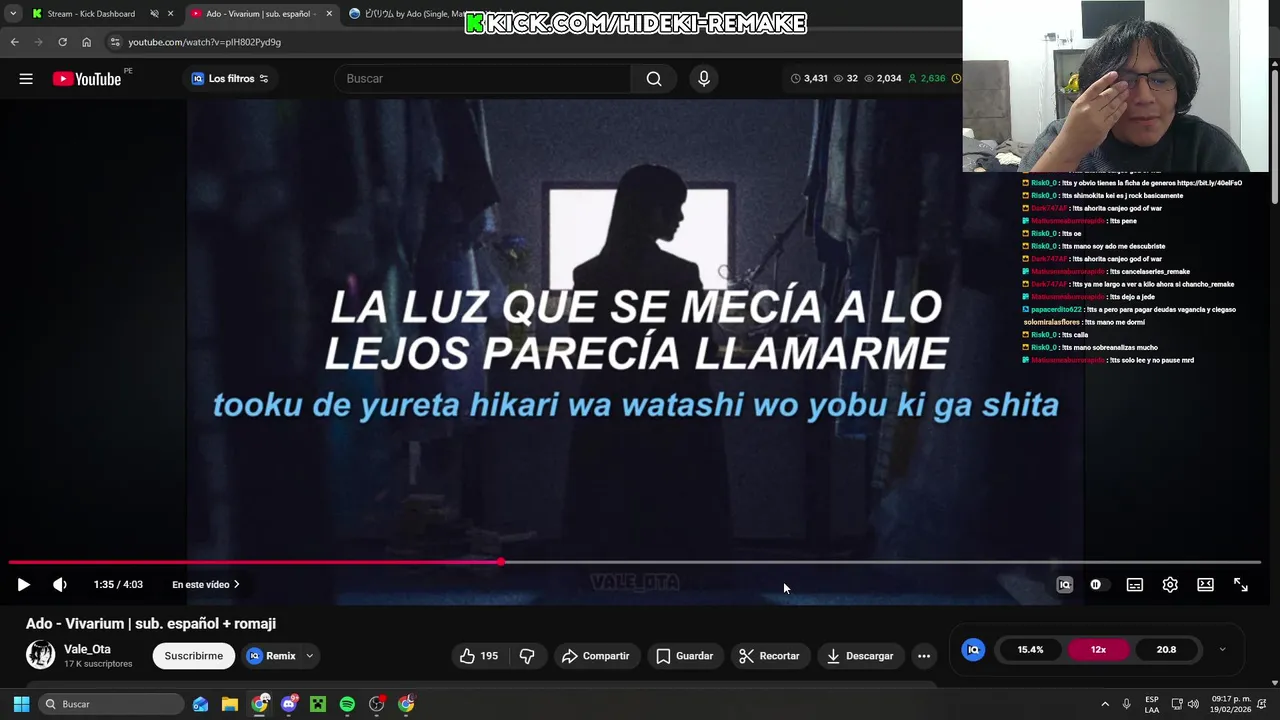Save video with the Guardar button

coord(685,656)
